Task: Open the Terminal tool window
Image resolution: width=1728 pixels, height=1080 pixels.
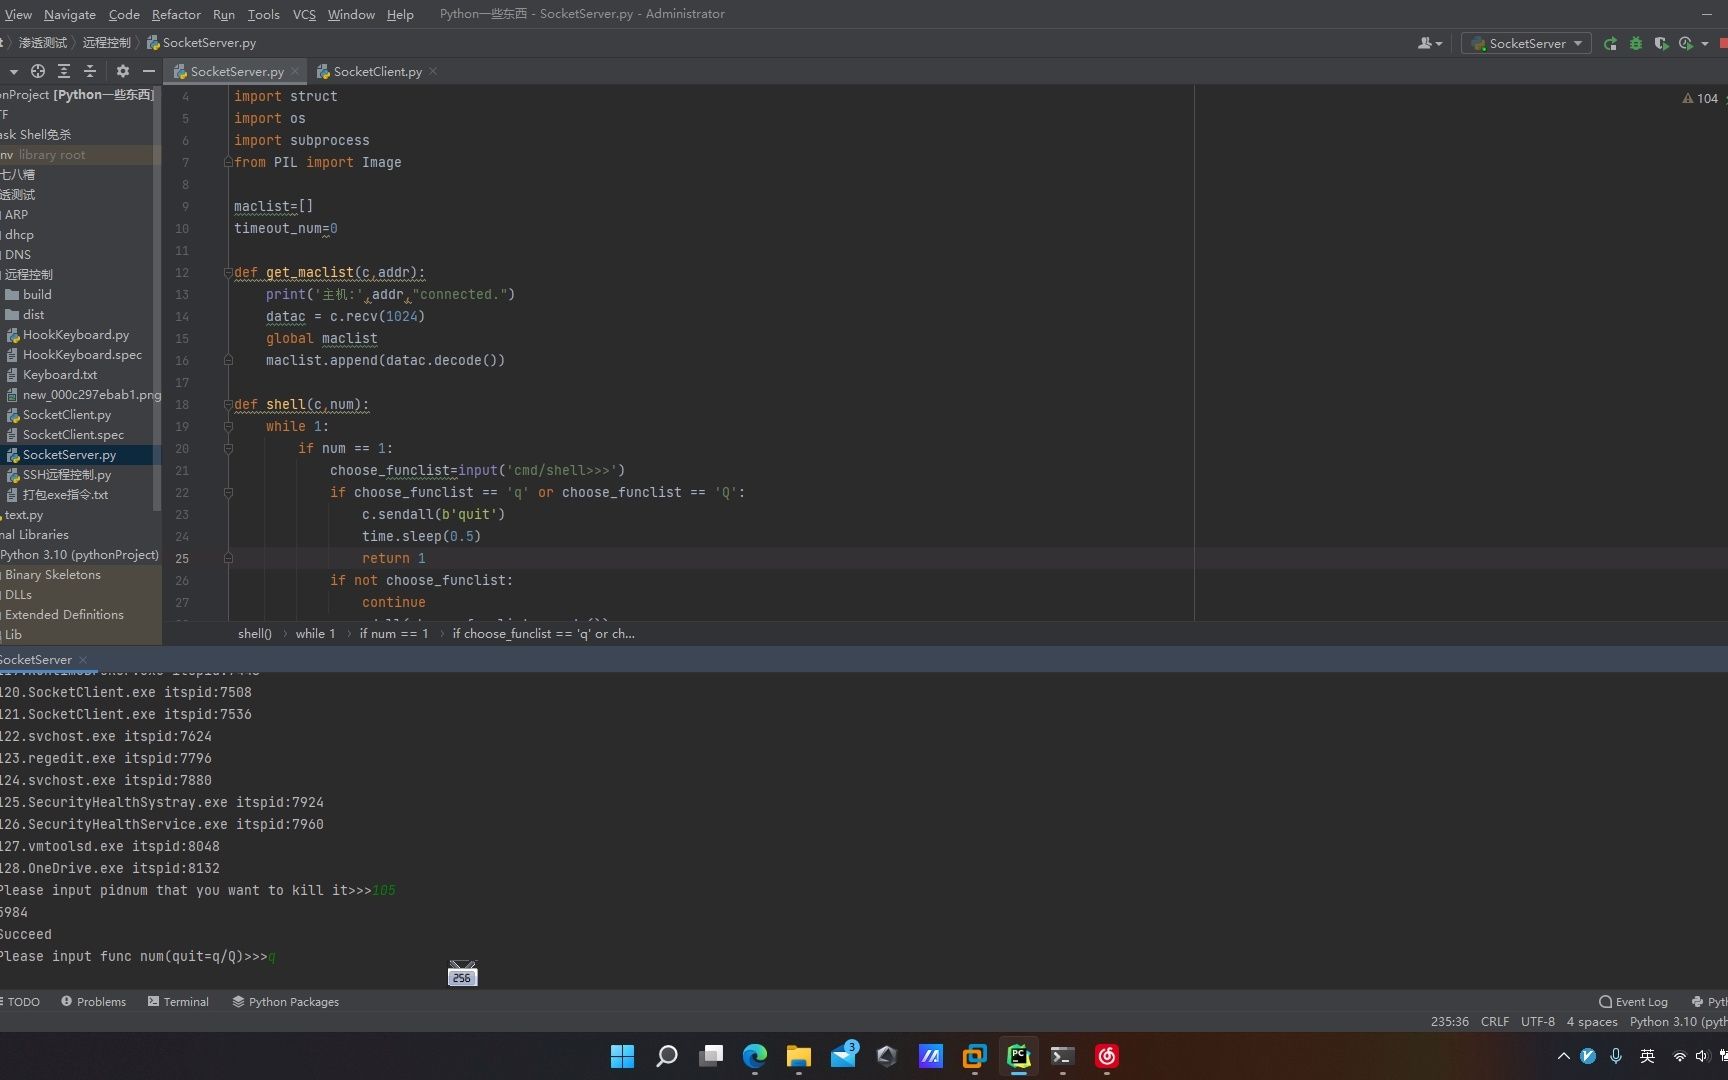Action: 179,1001
